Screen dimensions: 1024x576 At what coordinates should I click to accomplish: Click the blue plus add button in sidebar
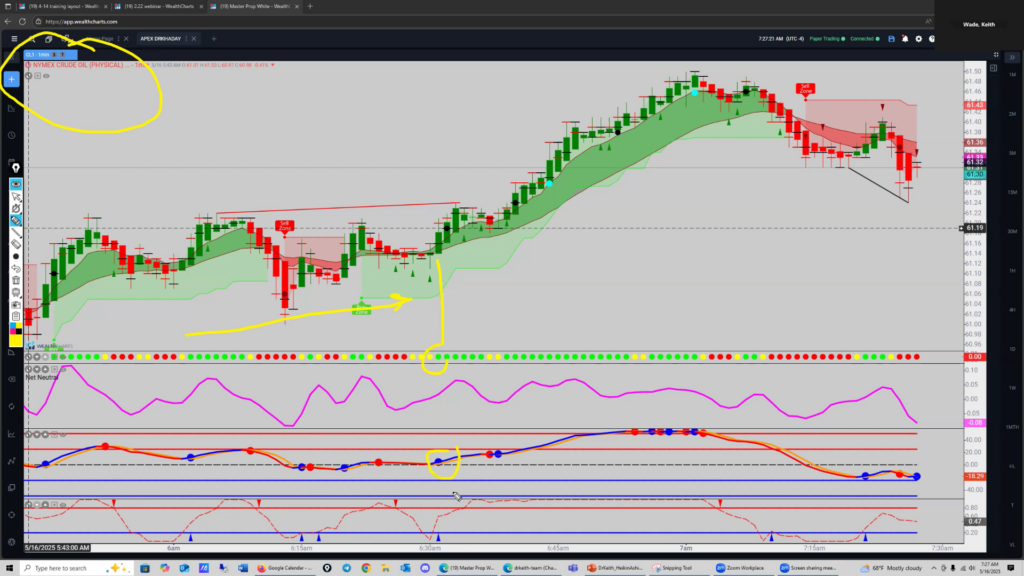(x=12, y=79)
